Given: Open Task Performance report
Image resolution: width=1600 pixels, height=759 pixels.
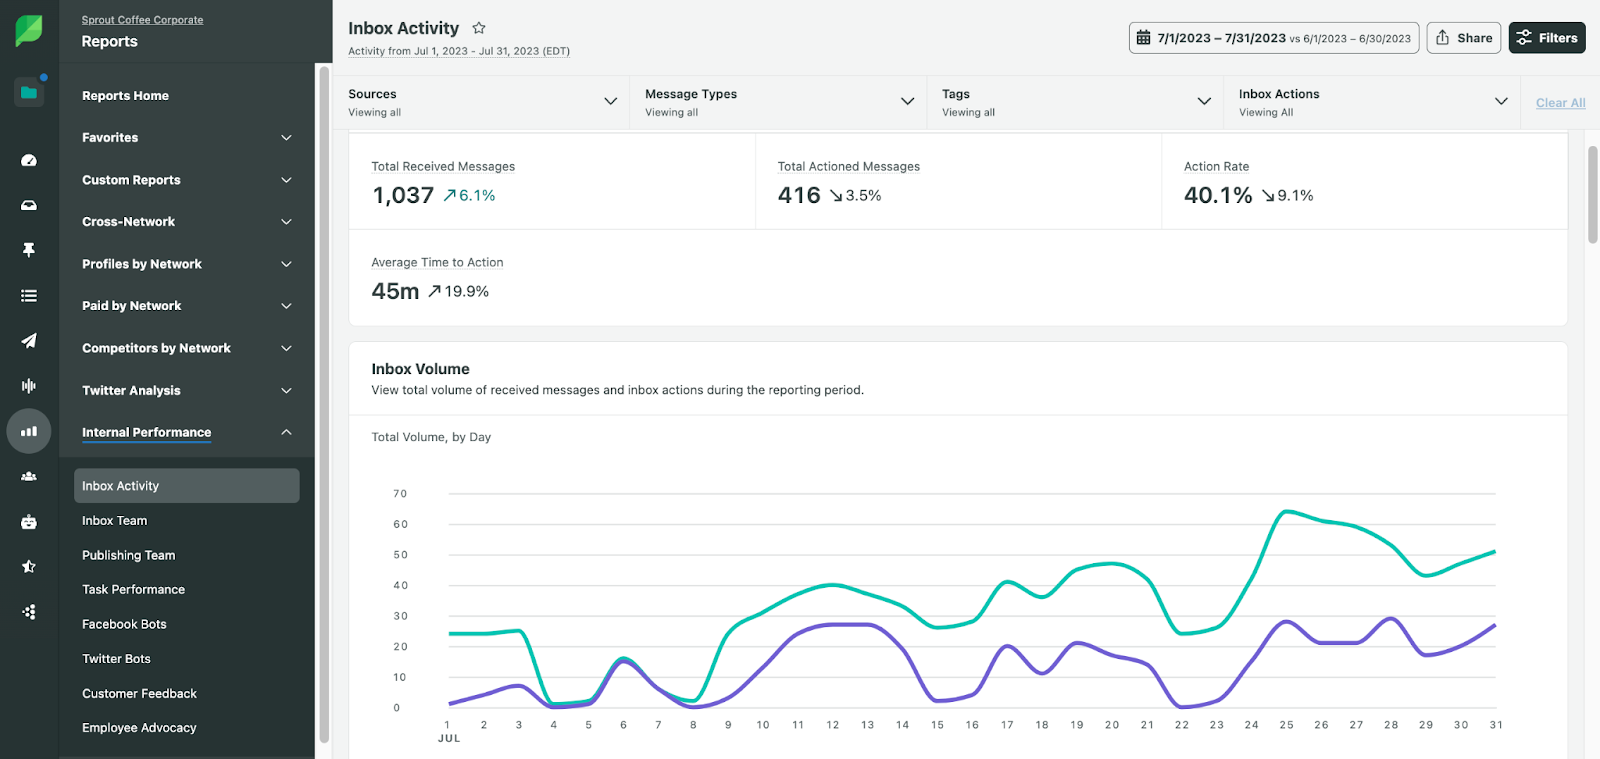Looking at the screenshot, I should 134,590.
